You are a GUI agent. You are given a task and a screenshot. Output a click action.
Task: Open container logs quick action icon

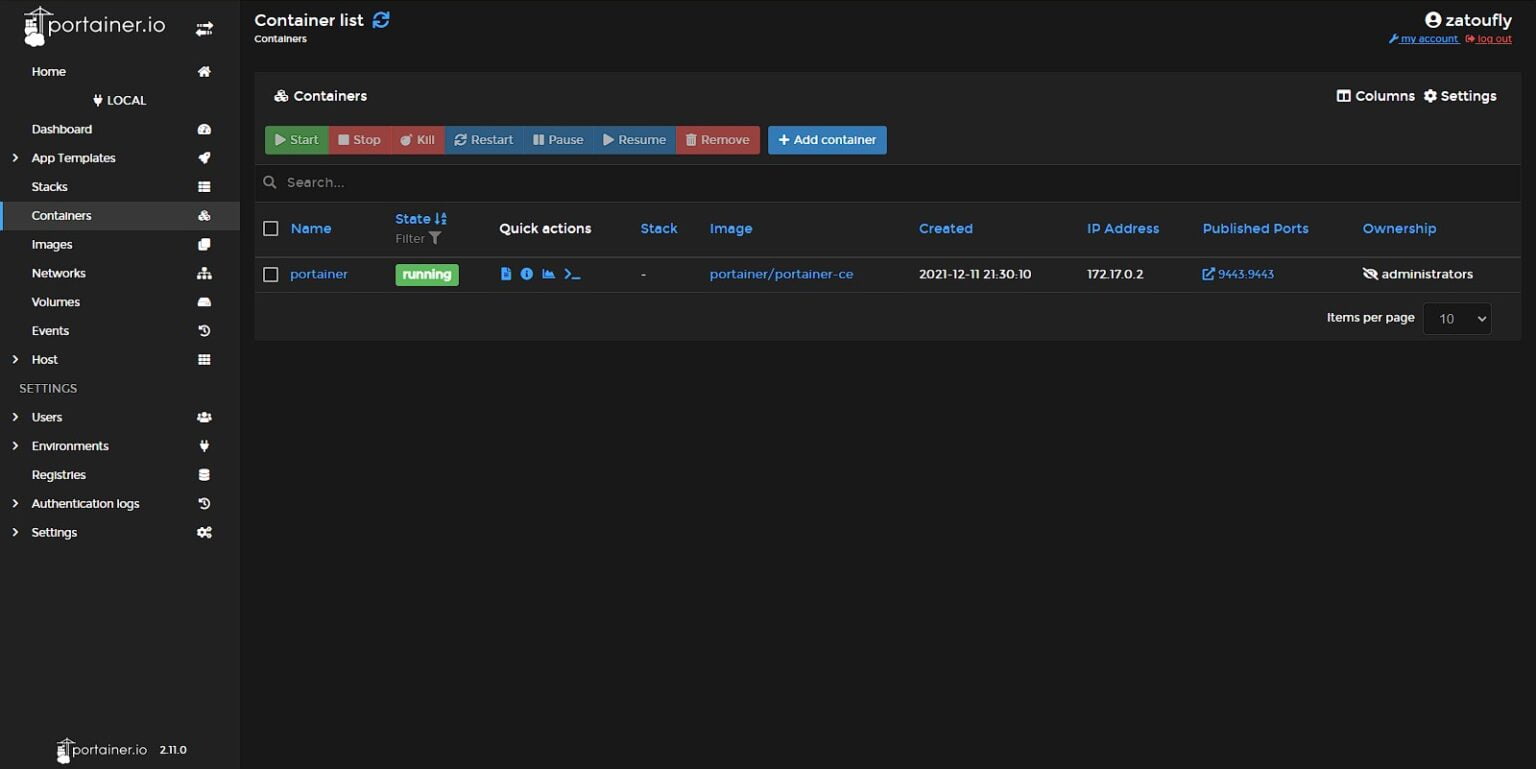click(x=506, y=273)
